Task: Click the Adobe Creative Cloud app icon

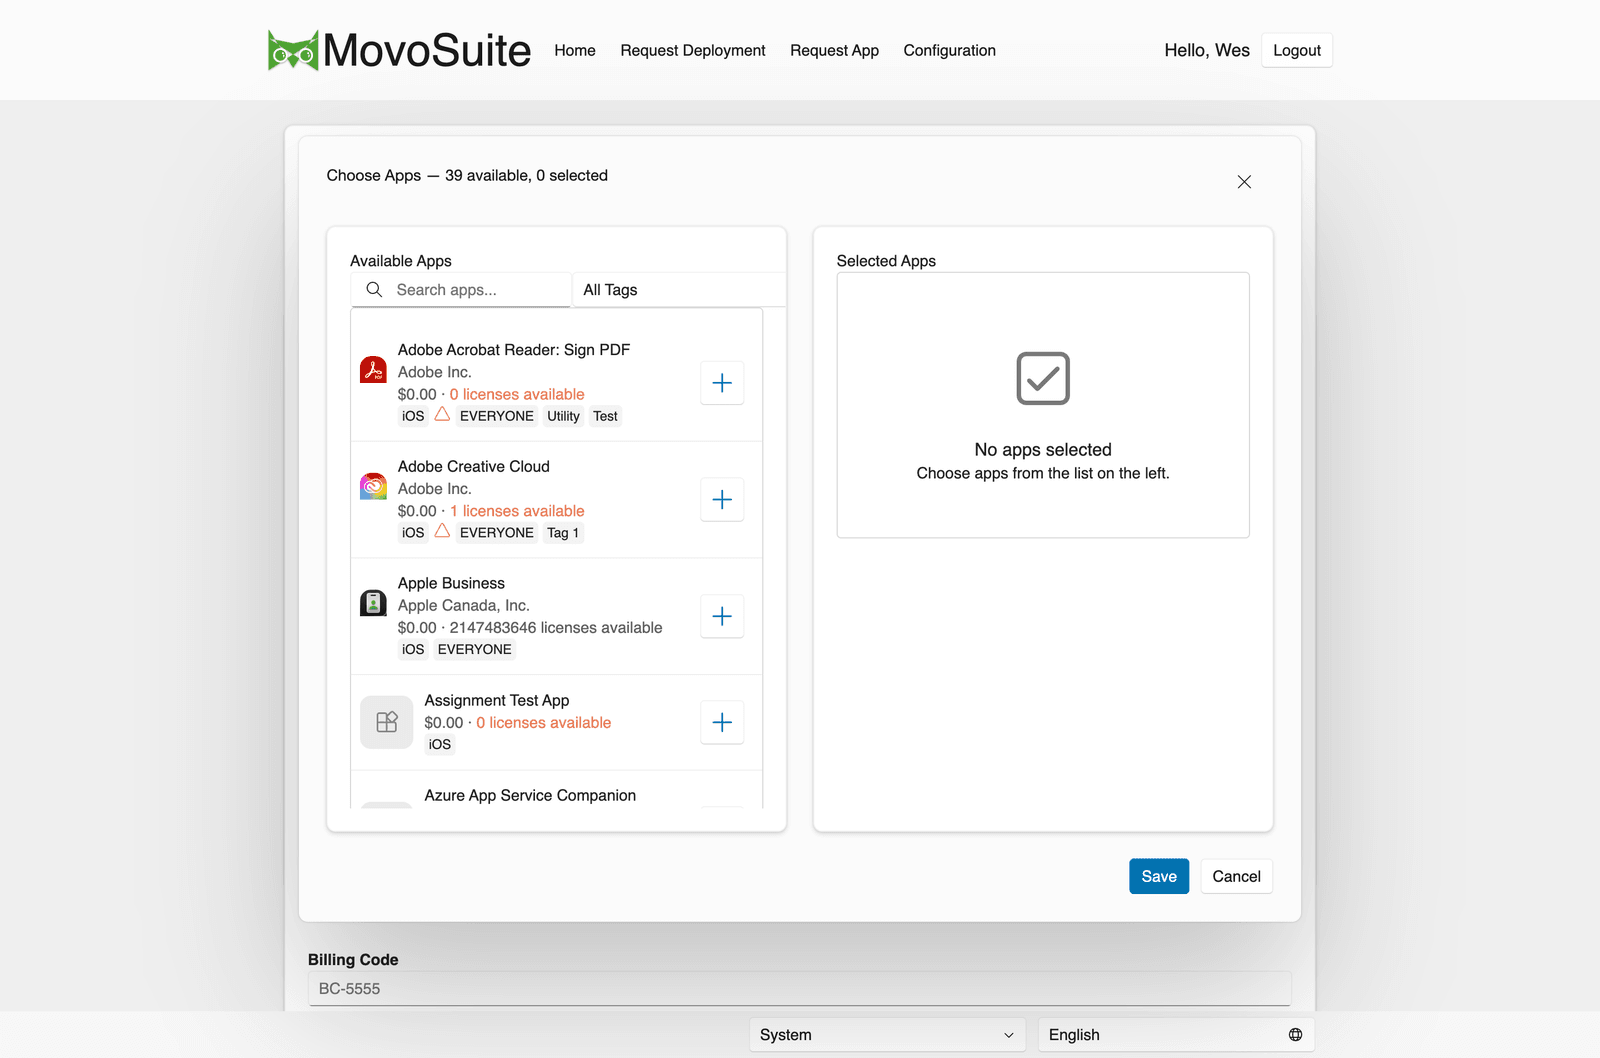Action: point(373,486)
